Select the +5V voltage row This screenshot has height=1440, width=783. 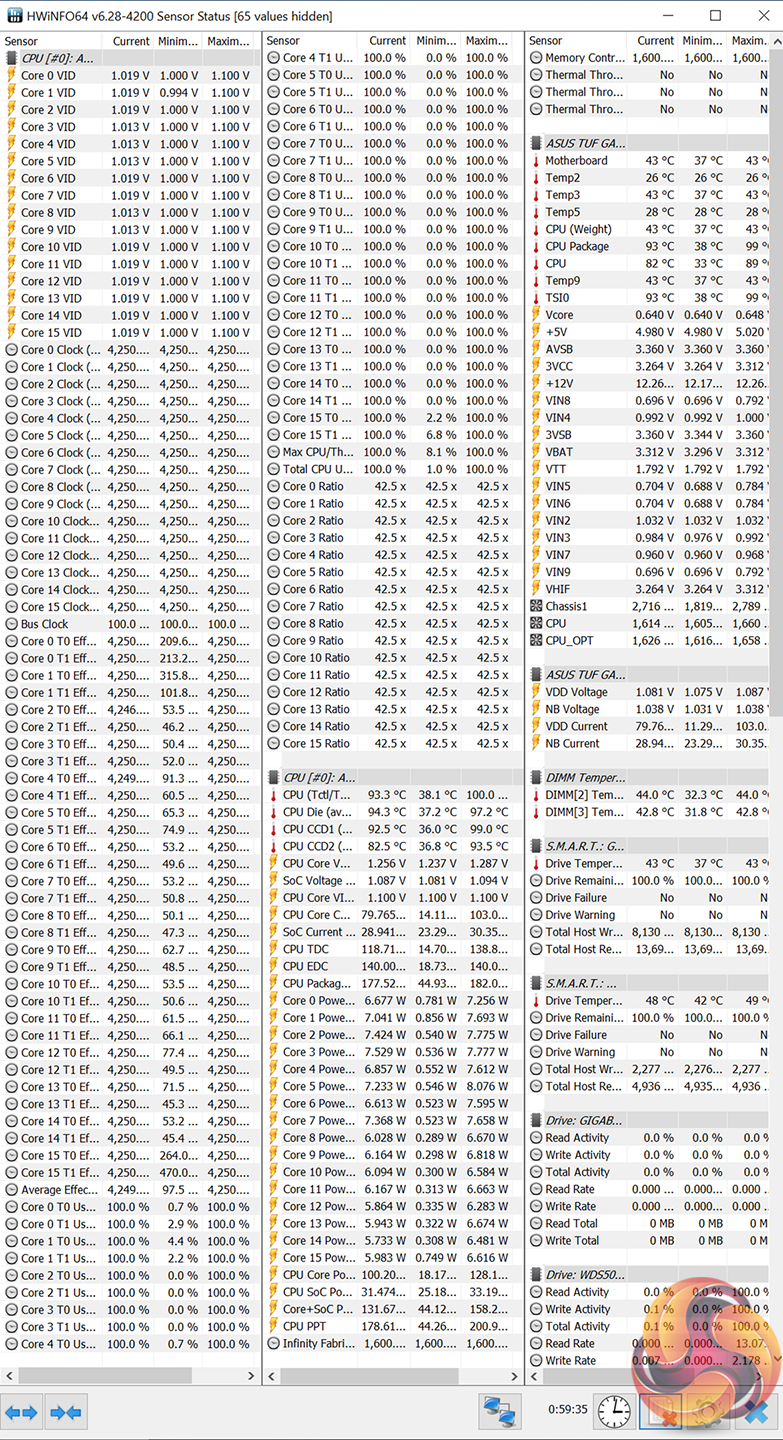coord(646,332)
